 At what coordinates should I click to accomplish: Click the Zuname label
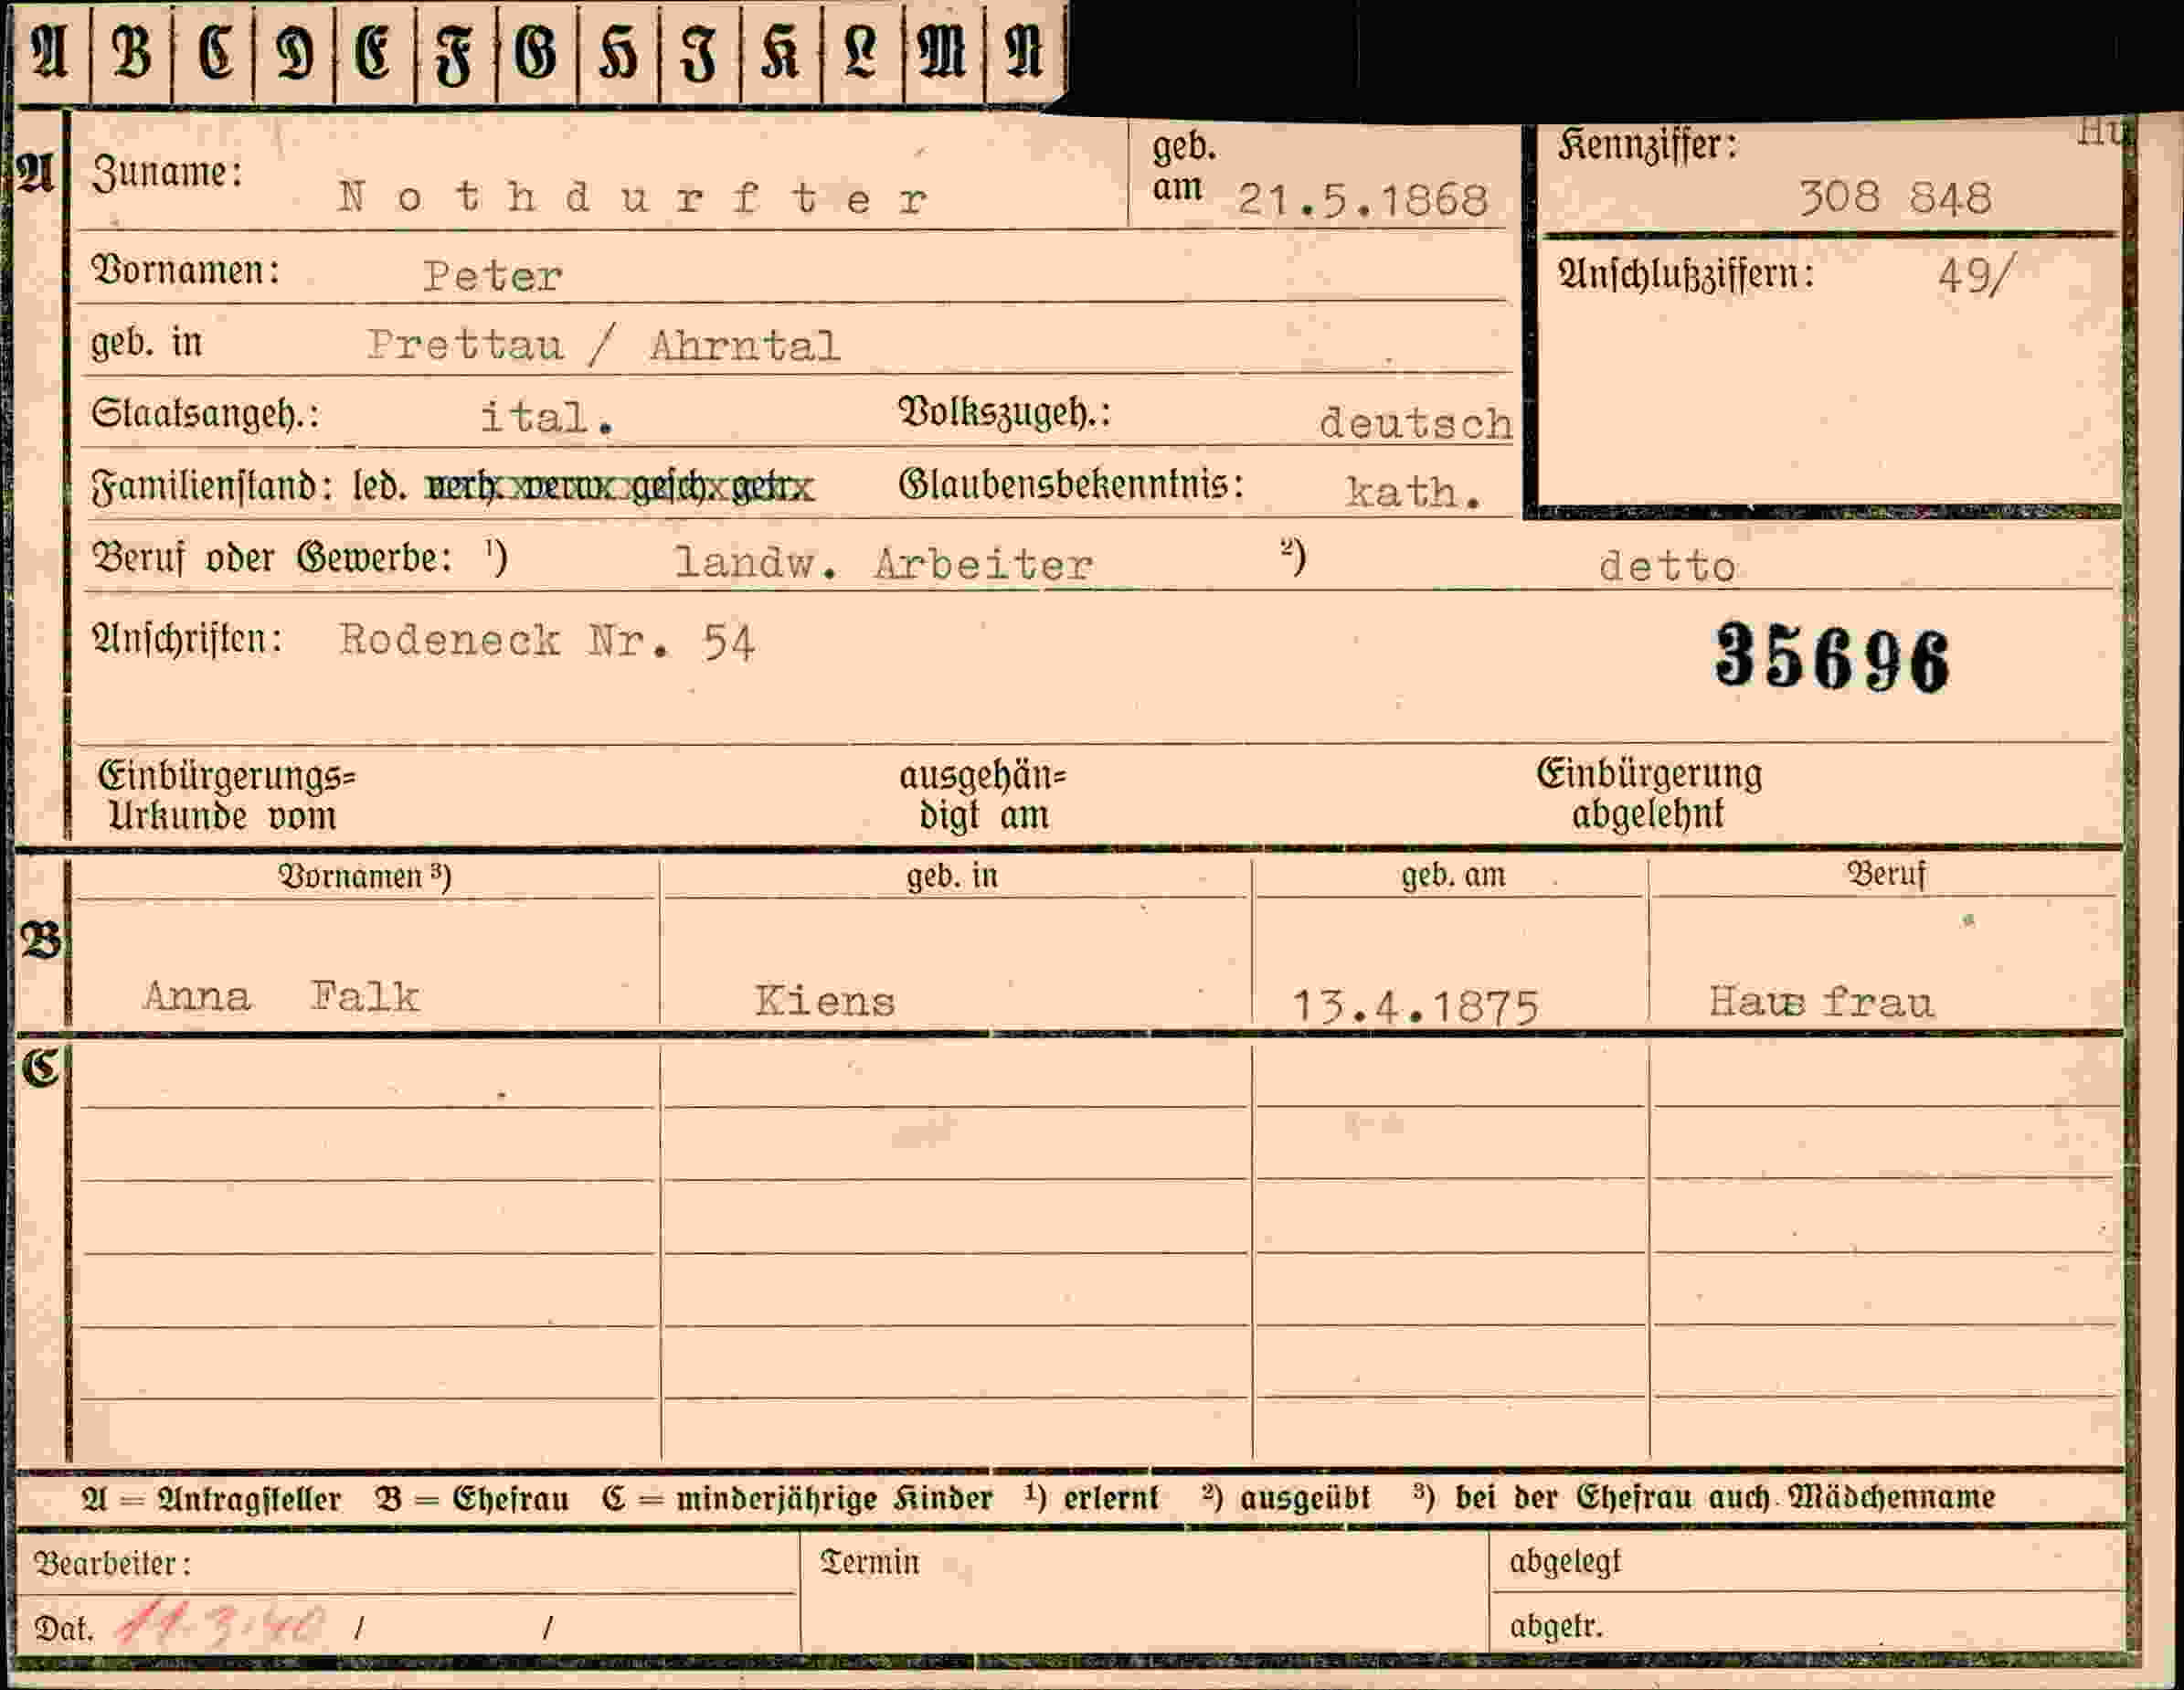click(x=167, y=174)
